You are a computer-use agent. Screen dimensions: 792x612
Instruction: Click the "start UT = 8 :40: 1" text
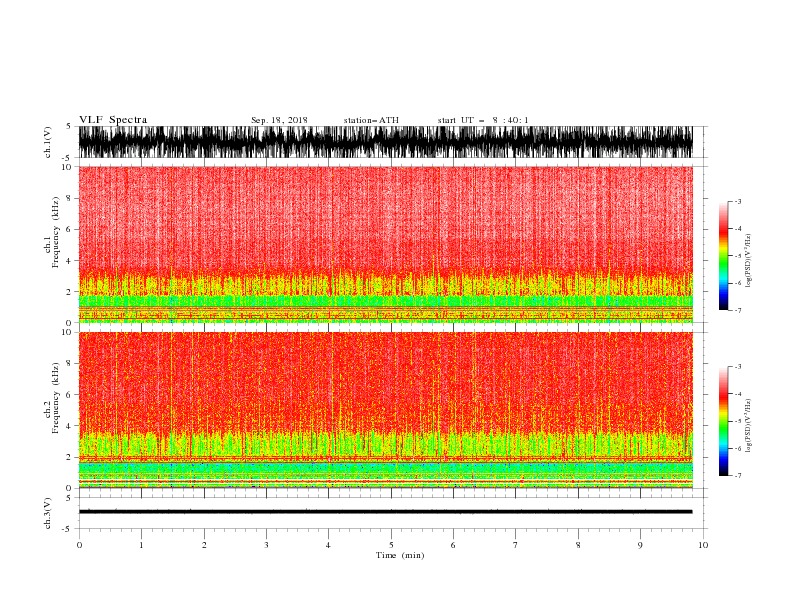click(x=483, y=120)
